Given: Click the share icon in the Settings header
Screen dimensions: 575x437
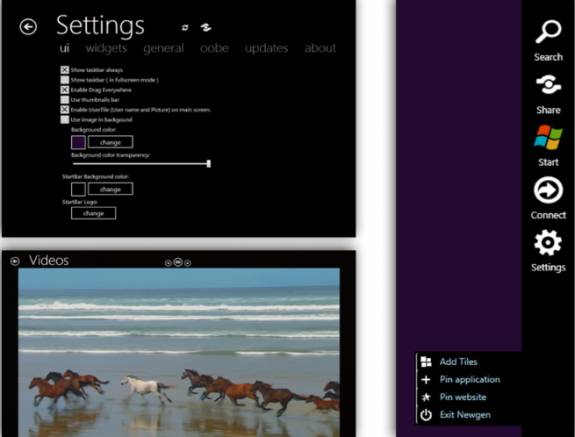Looking at the screenshot, I should click(x=206, y=27).
